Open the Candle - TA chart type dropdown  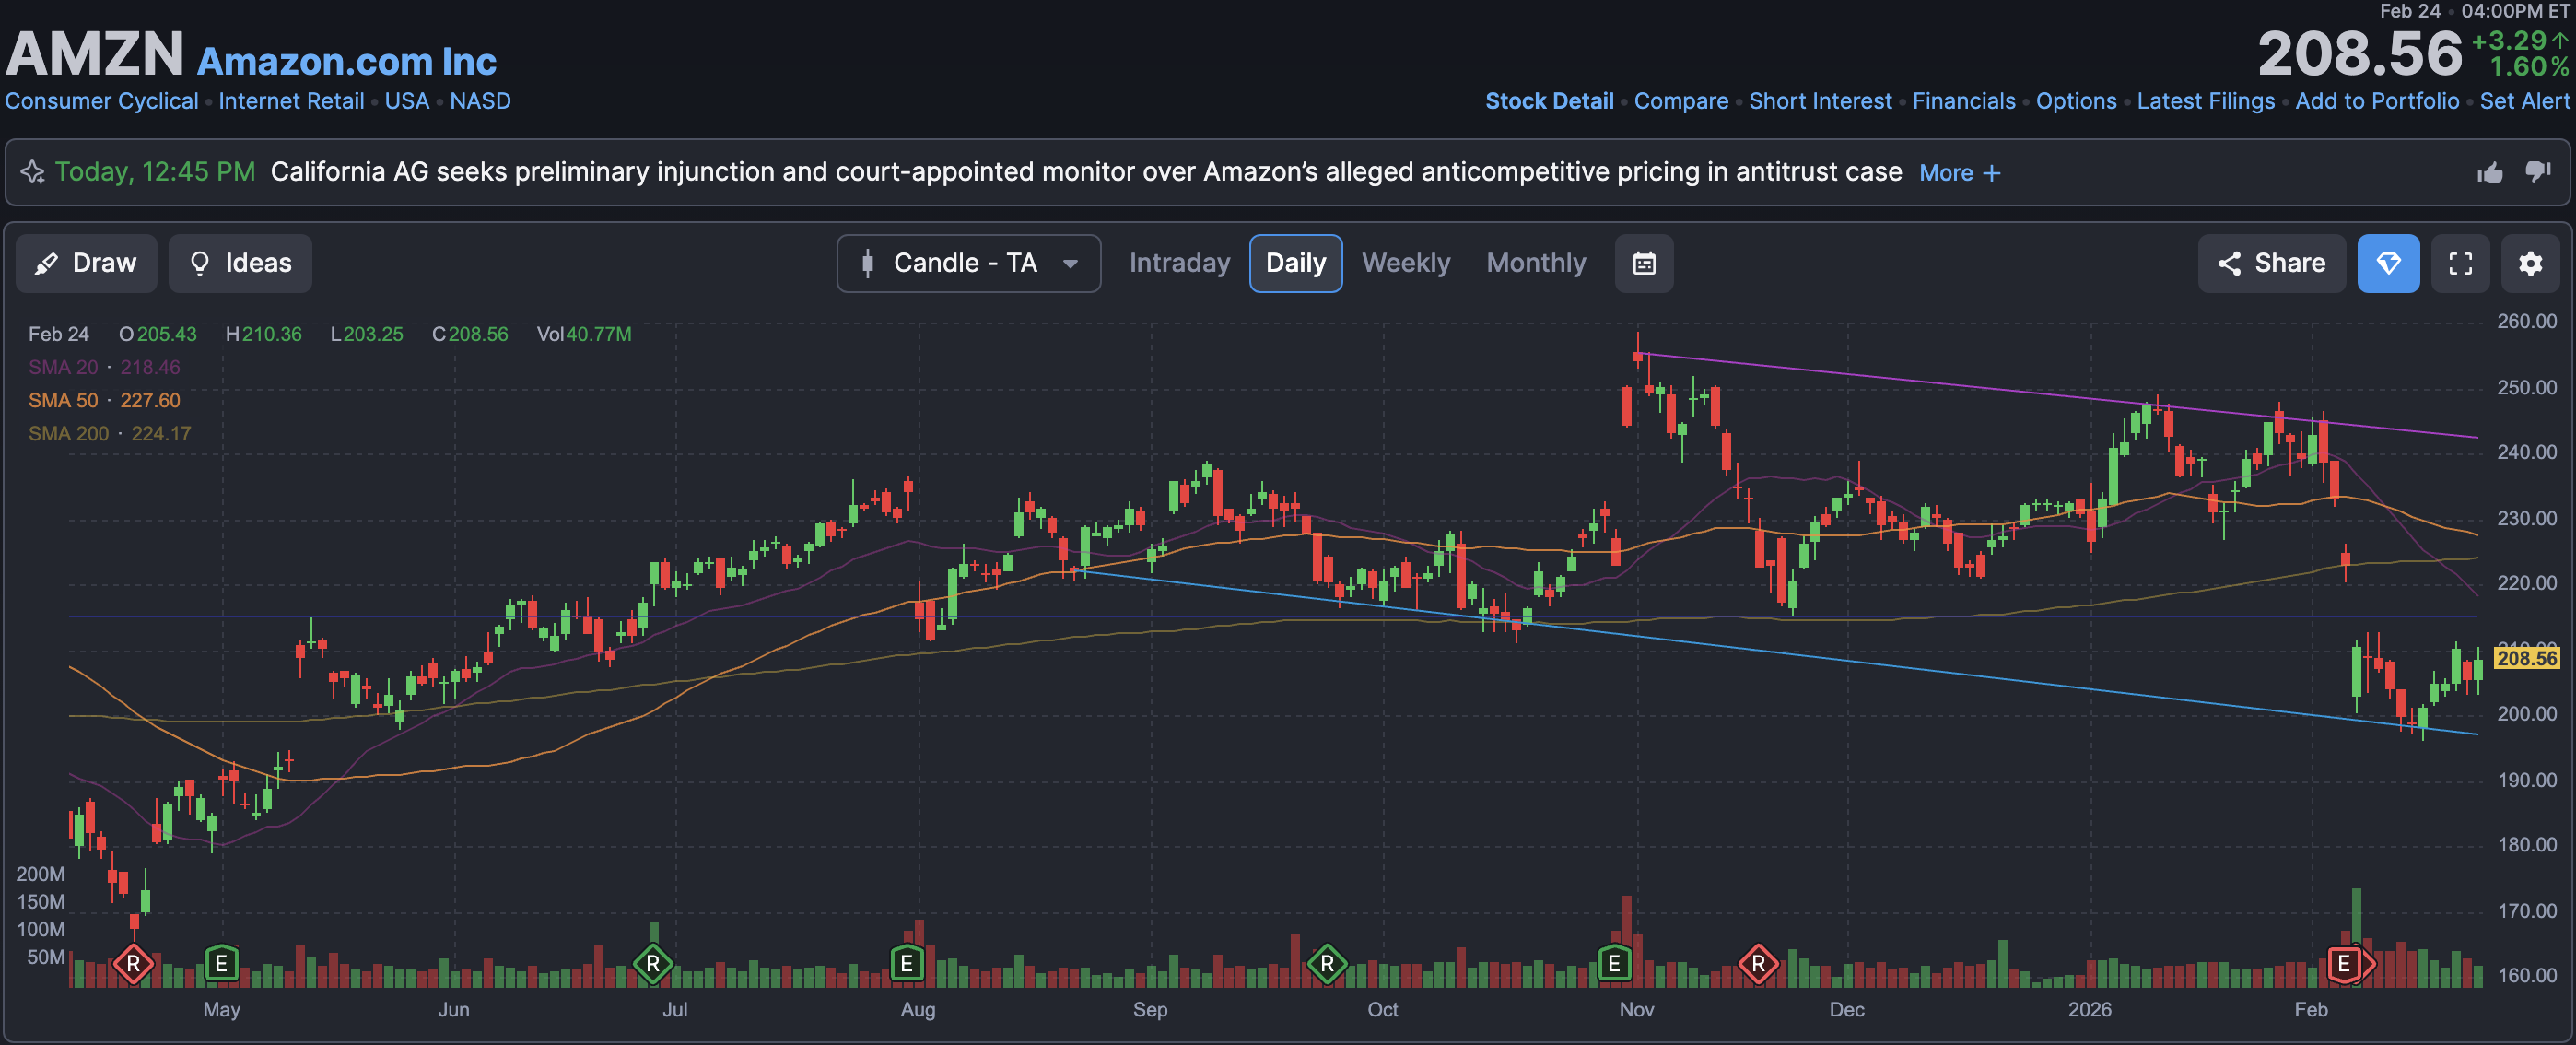(x=967, y=263)
